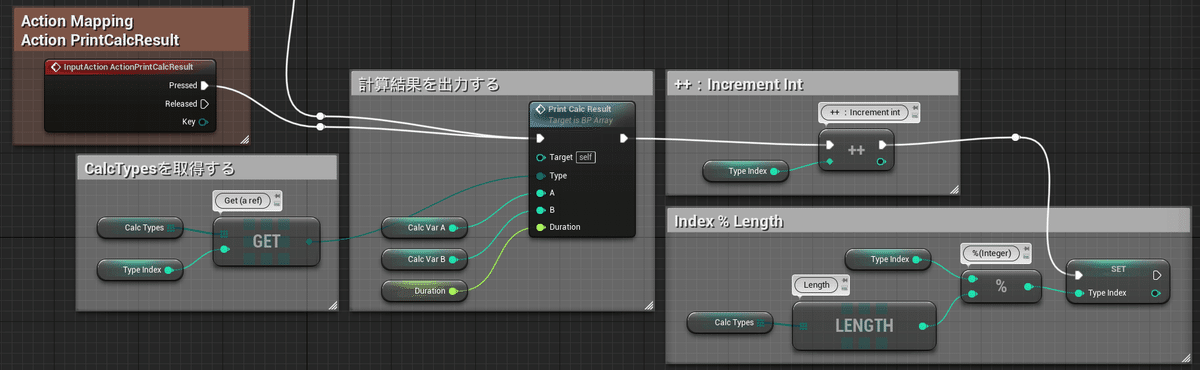
Task: Select the Calc Var A variable node
Action: 425,228
